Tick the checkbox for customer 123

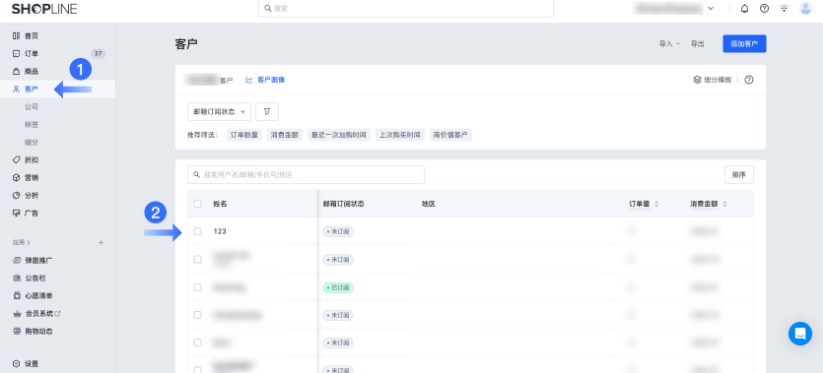(x=197, y=231)
